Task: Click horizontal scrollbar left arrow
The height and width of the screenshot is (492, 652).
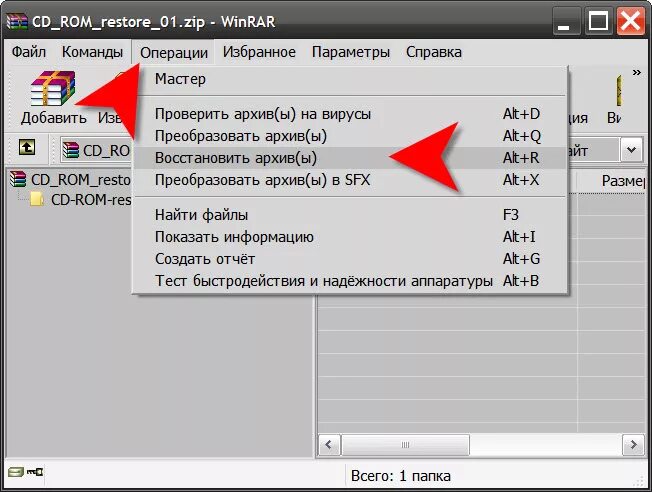Action: (329, 445)
